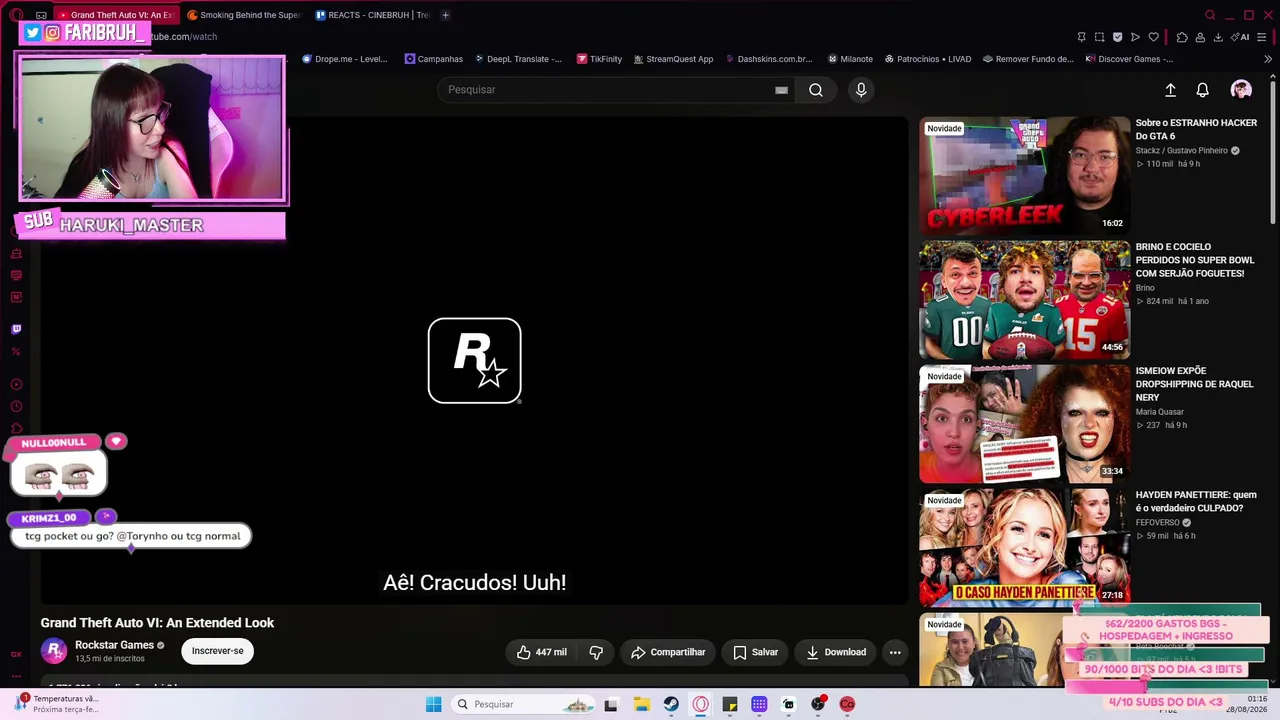Viewport: 1280px width, 720px height.
Task: Switch to the REACTS - CINEBRUH Trello tab
Action: 372,15
